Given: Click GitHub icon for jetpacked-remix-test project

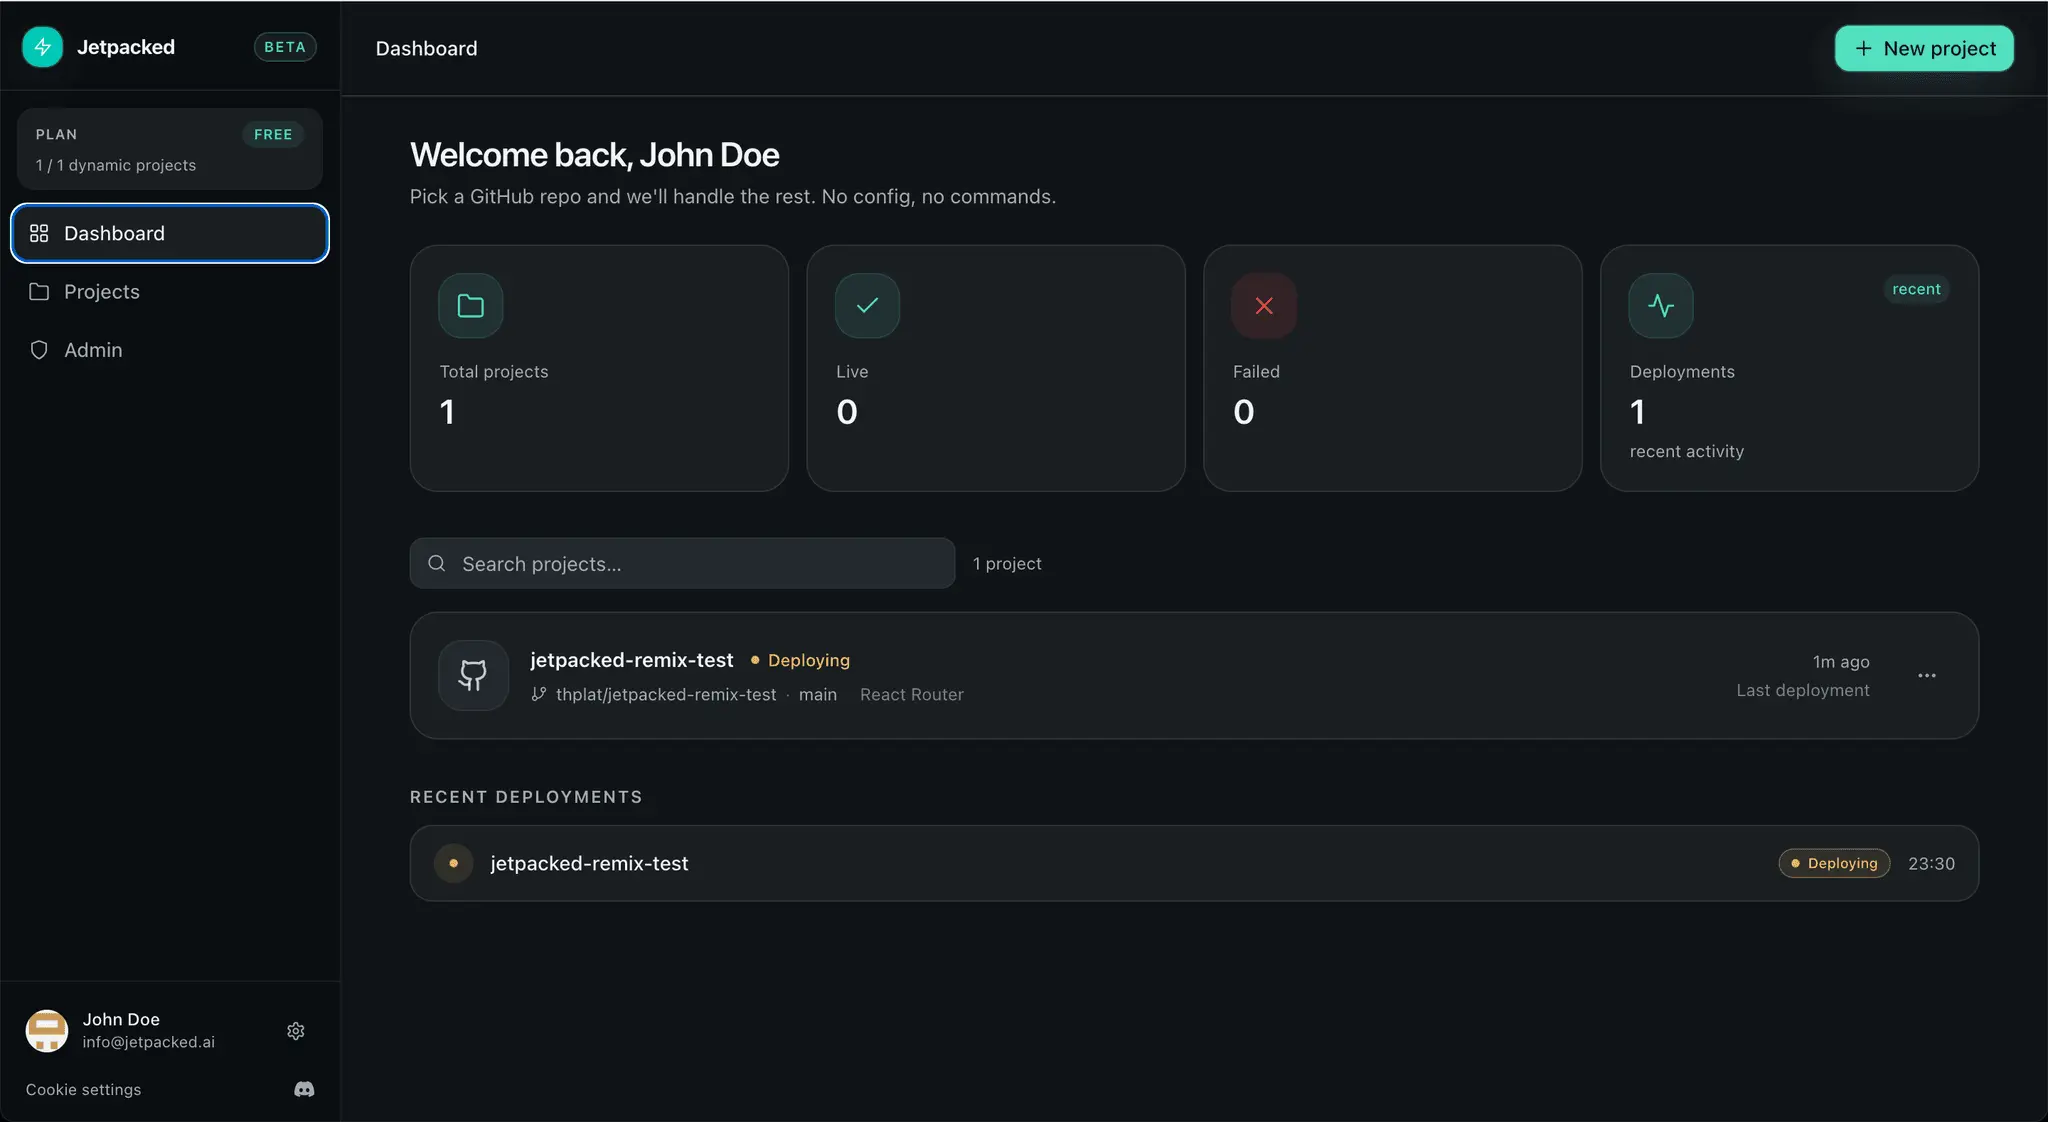Looking at the screenshot, I should pyautogui.click(x=473, y=676).
